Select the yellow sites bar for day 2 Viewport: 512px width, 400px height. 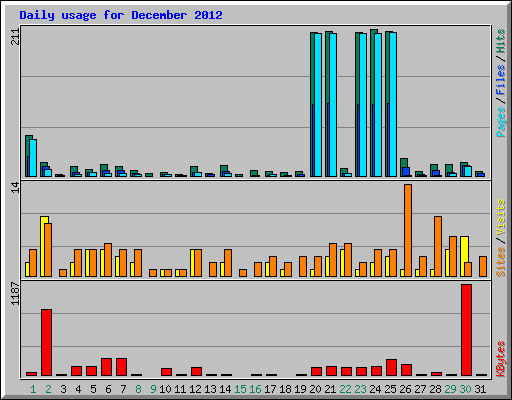[x=43, y=246]
